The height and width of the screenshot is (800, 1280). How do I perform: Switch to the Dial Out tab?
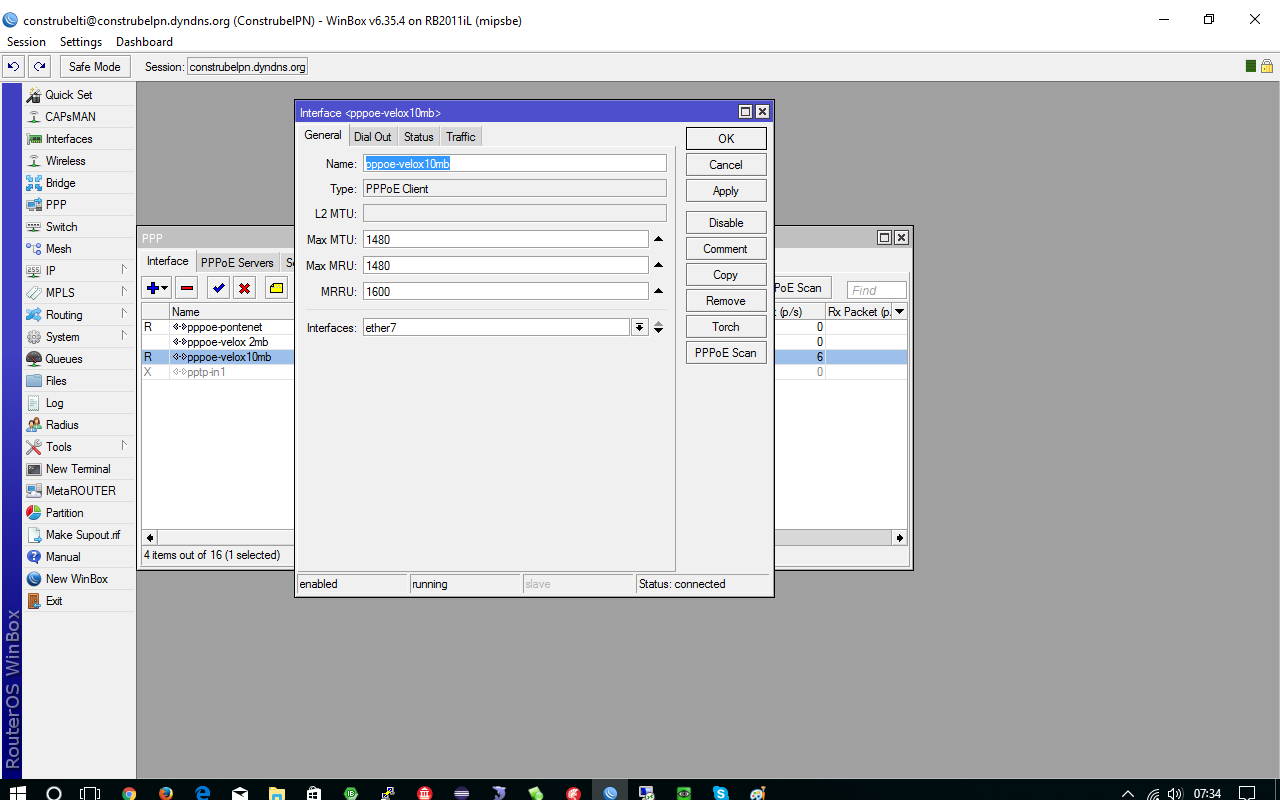pos(373,137)
